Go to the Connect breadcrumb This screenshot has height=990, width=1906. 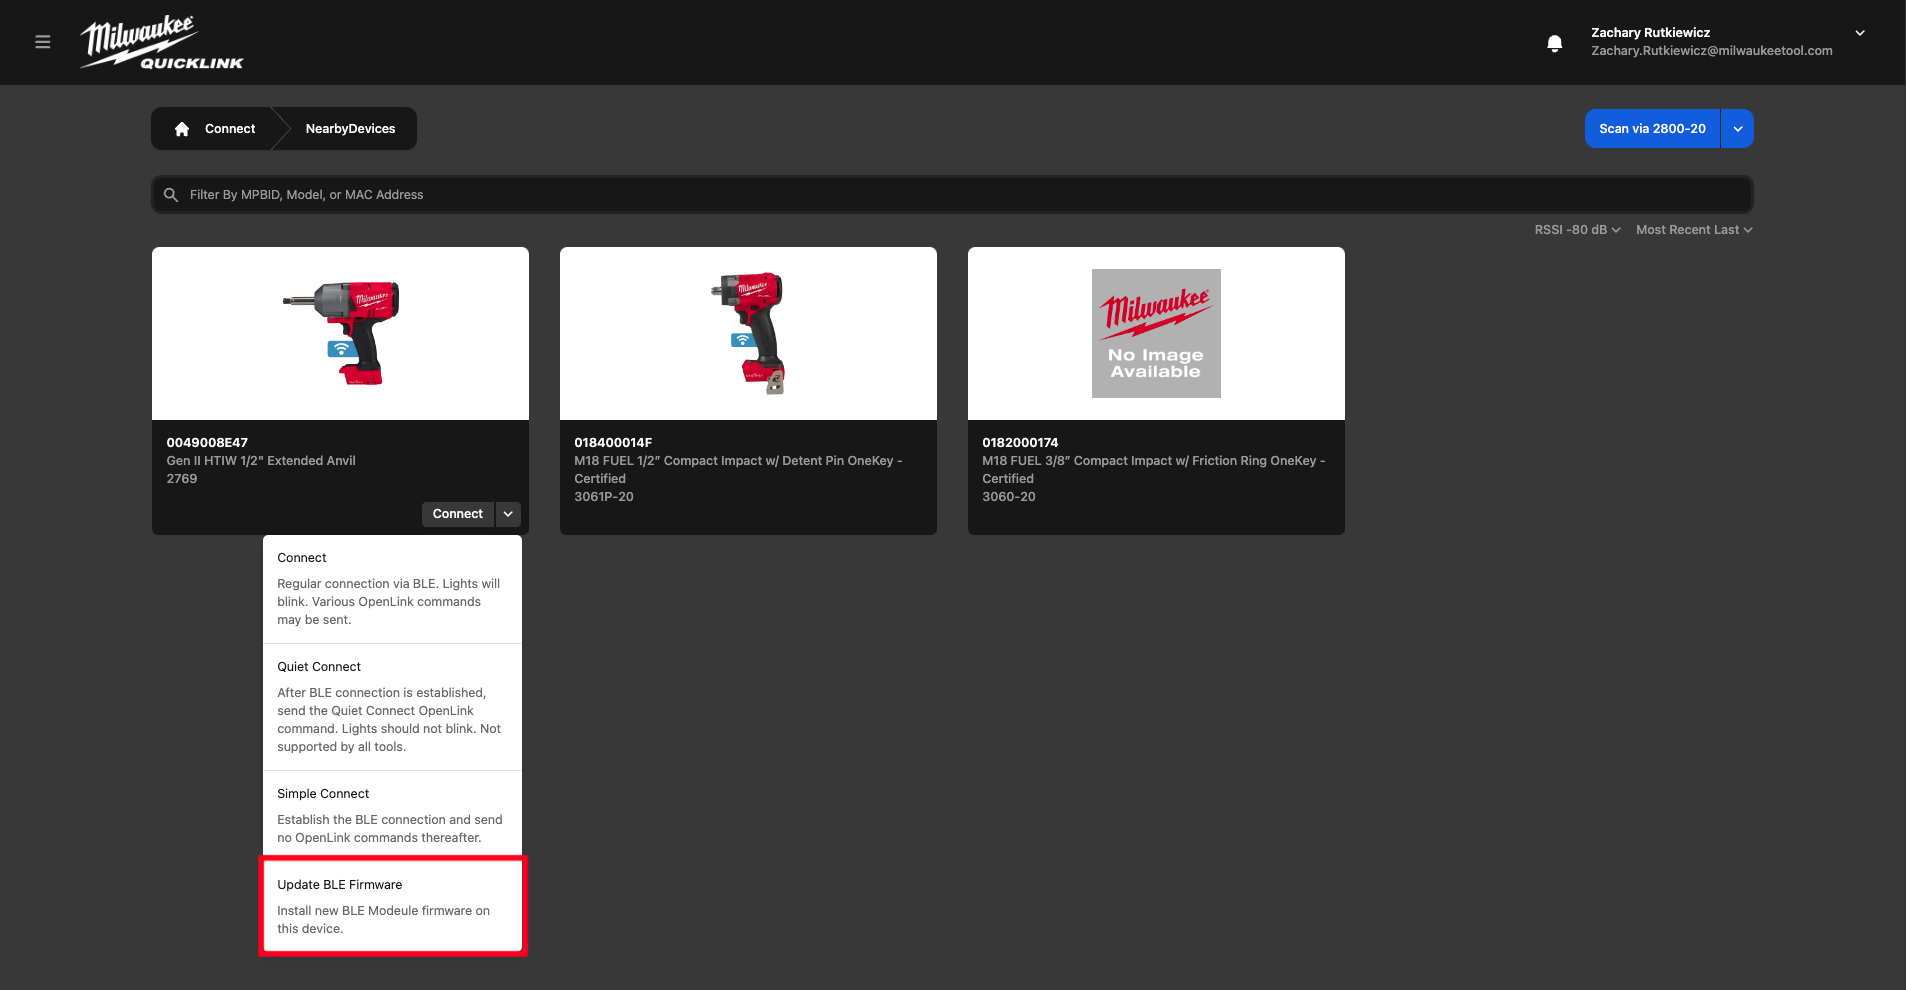coord(230,129)
